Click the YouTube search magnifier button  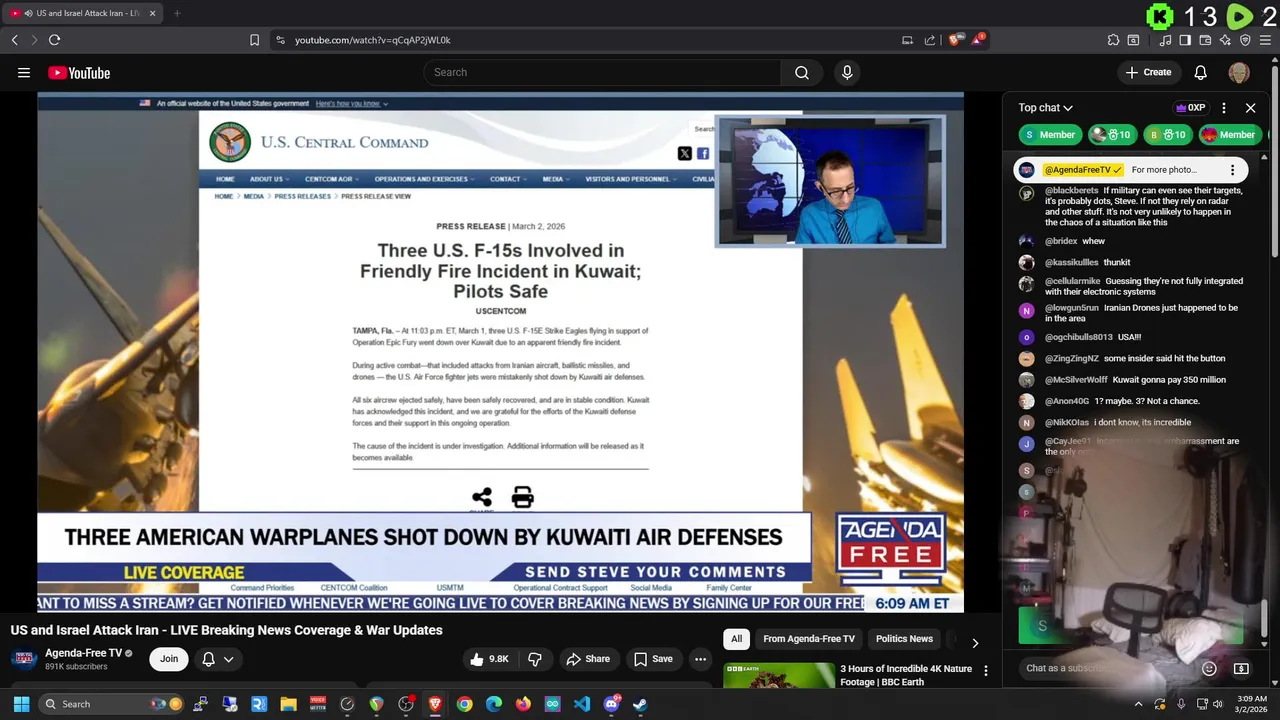point(802,72)
